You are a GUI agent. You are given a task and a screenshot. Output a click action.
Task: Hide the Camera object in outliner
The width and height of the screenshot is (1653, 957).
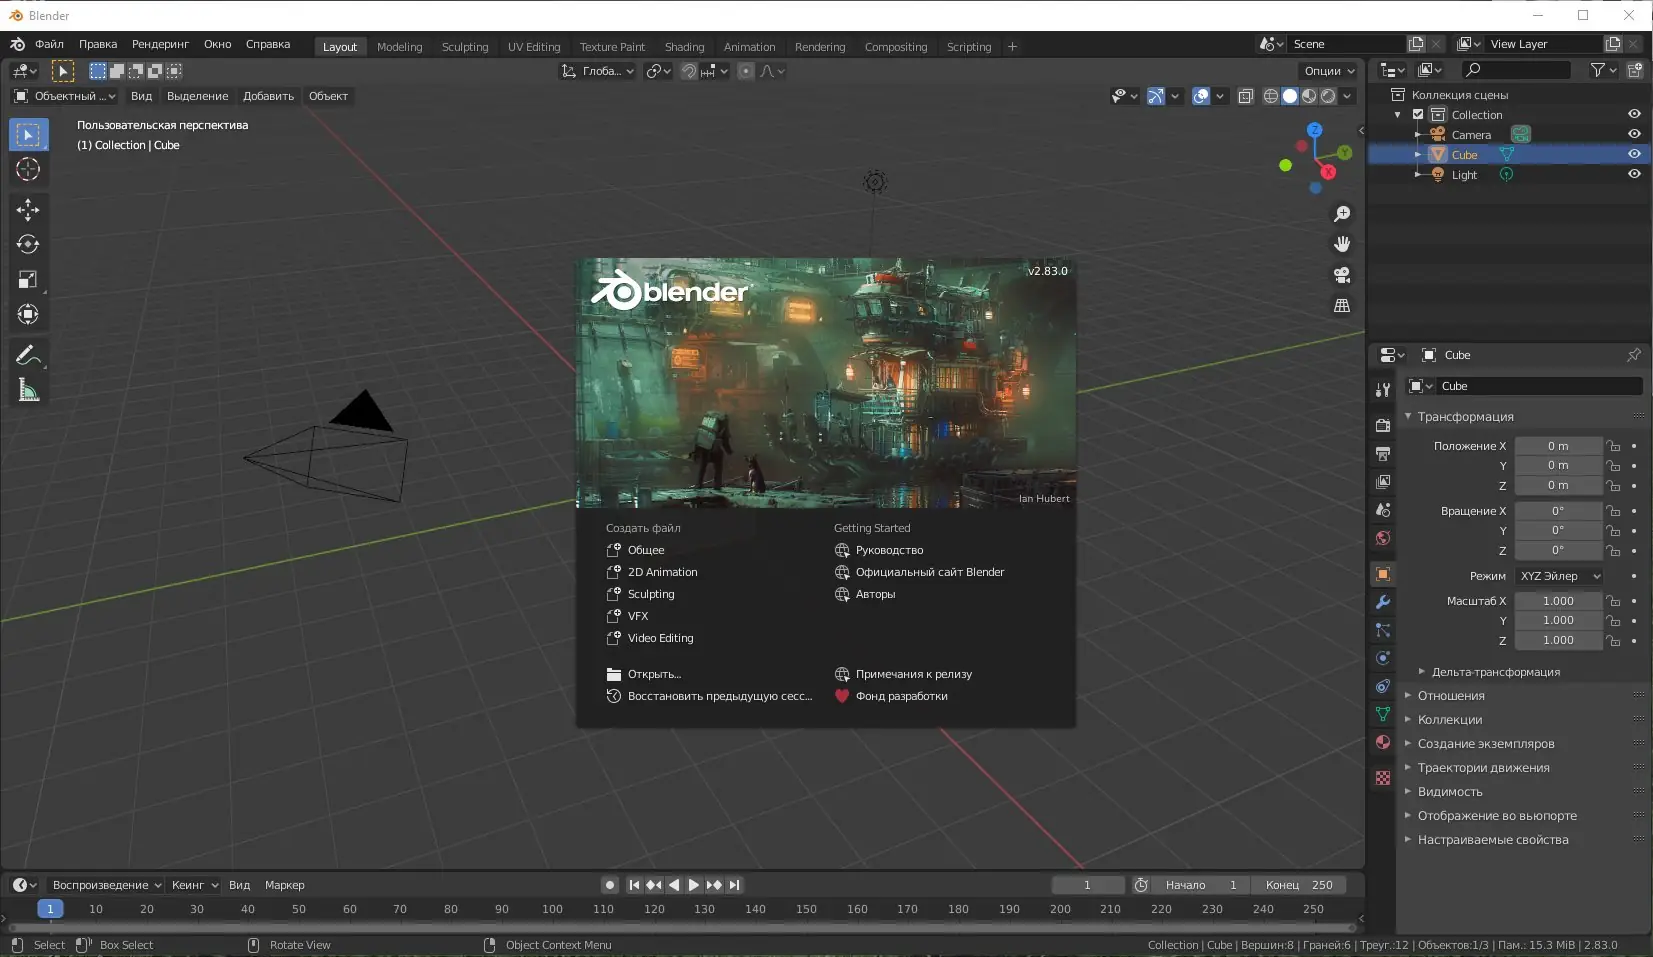pos(1634,134)
